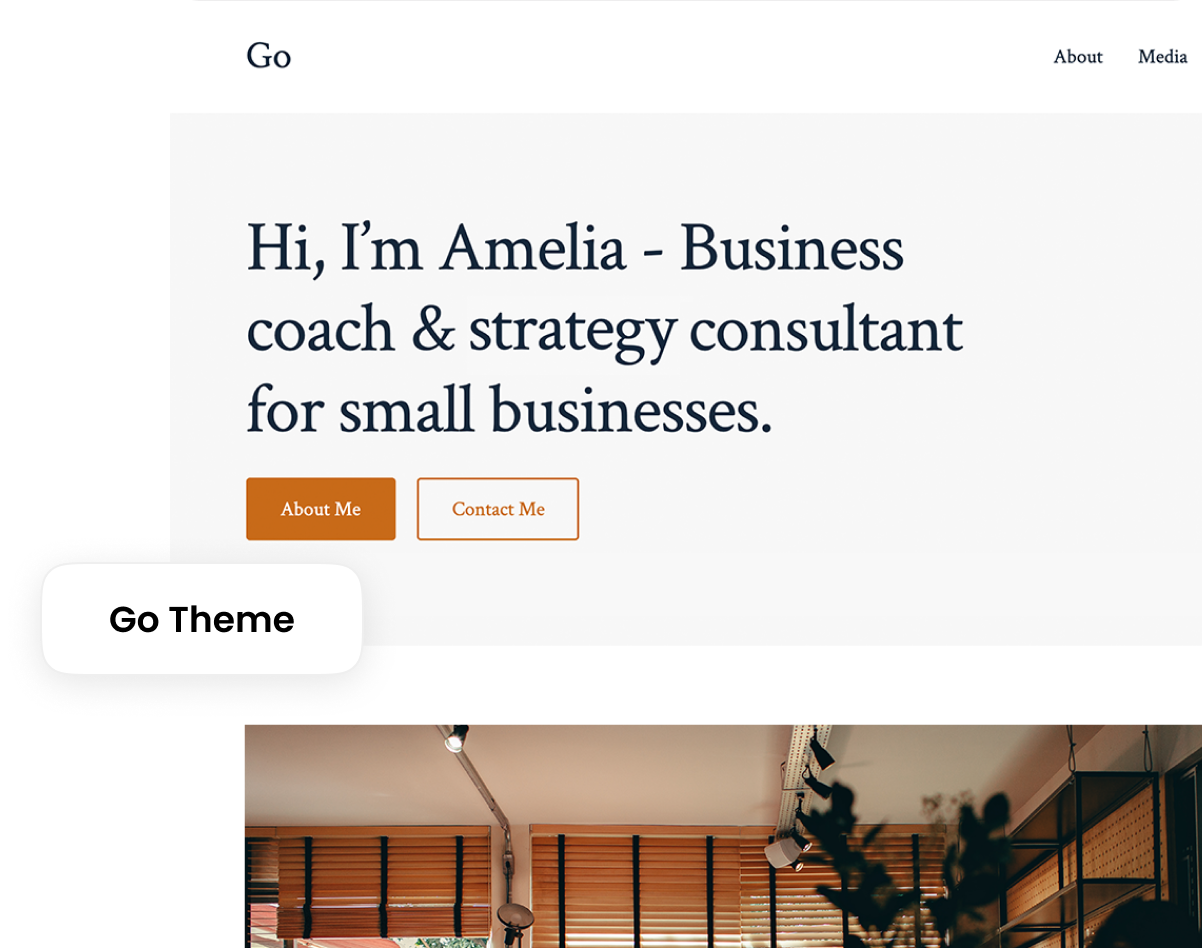The width and height of the screenshot is (1202, 948).
Task: Open the About navigation link
Action: (x=1077, y=57)
